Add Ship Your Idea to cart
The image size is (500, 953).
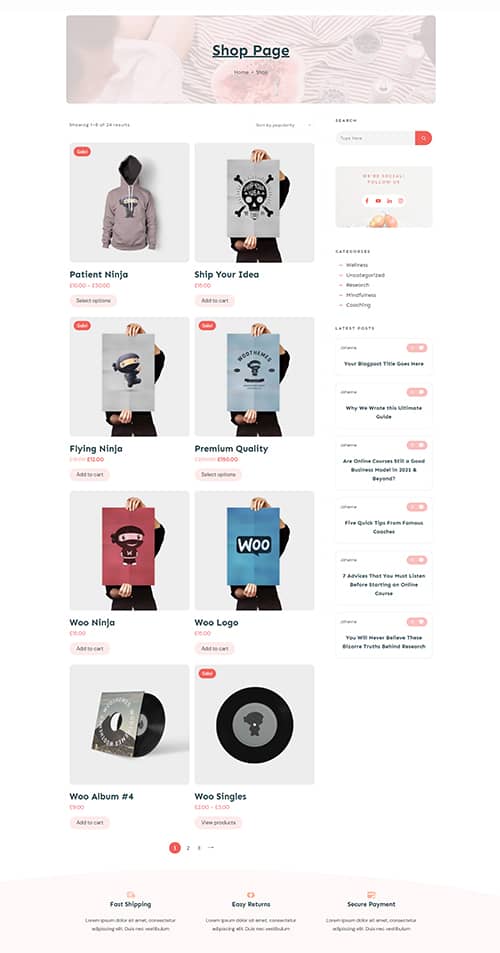click(214, 300)
